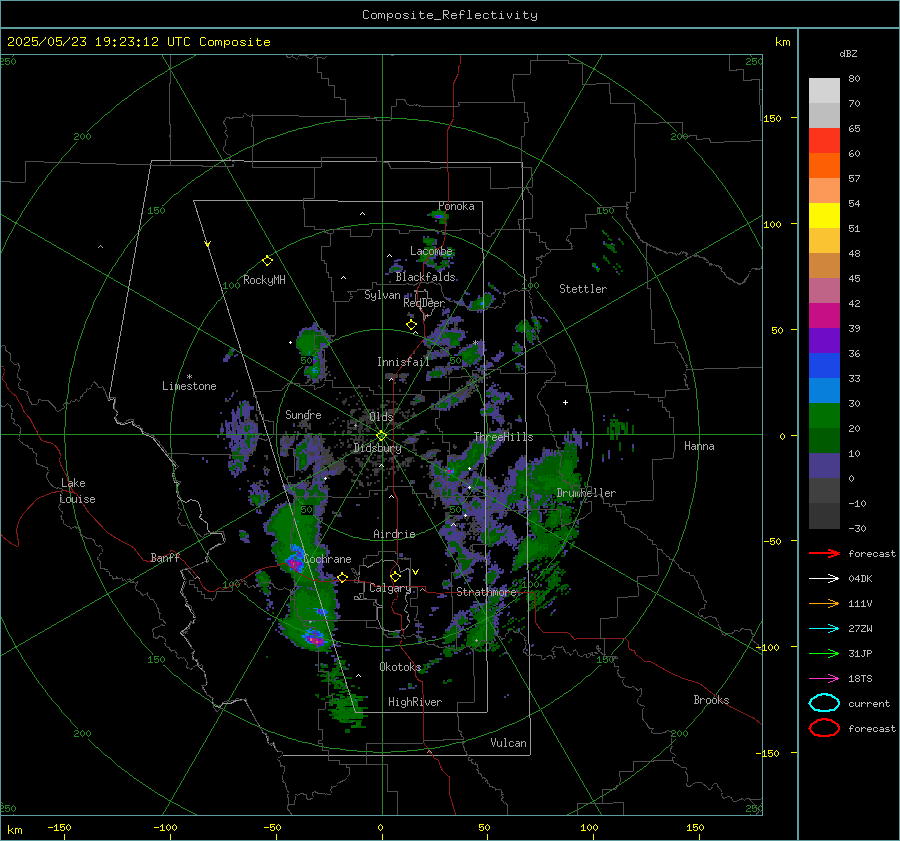Click the RockyMH label

(264, 280)
